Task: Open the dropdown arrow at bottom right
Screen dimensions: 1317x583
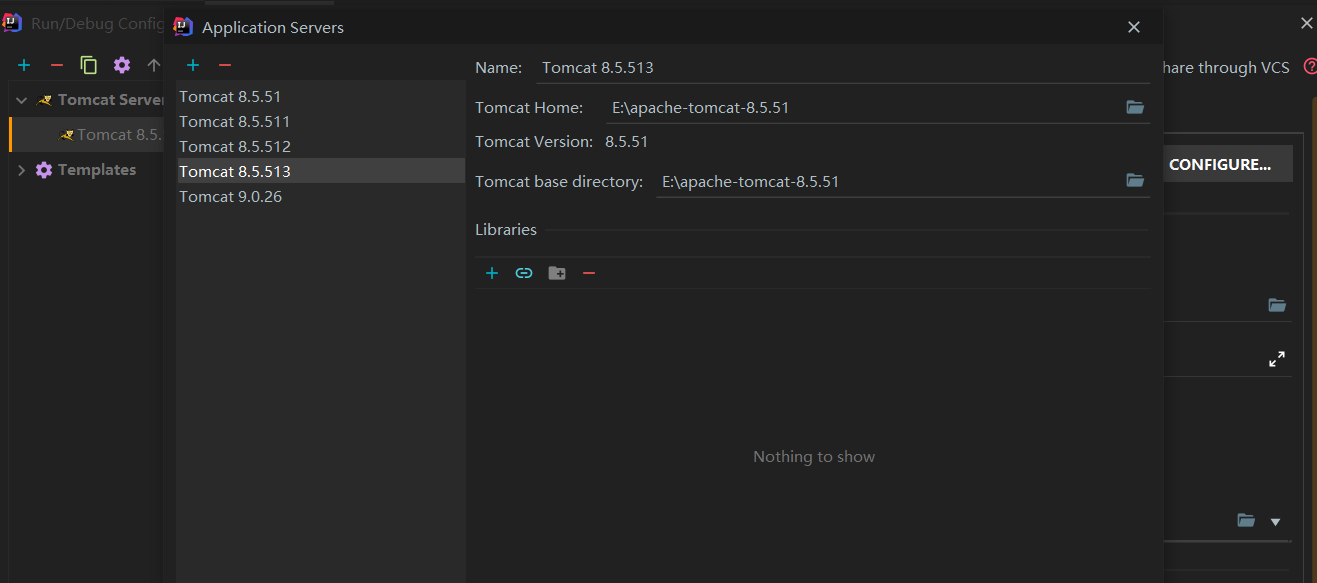Action: point(1276,521)
